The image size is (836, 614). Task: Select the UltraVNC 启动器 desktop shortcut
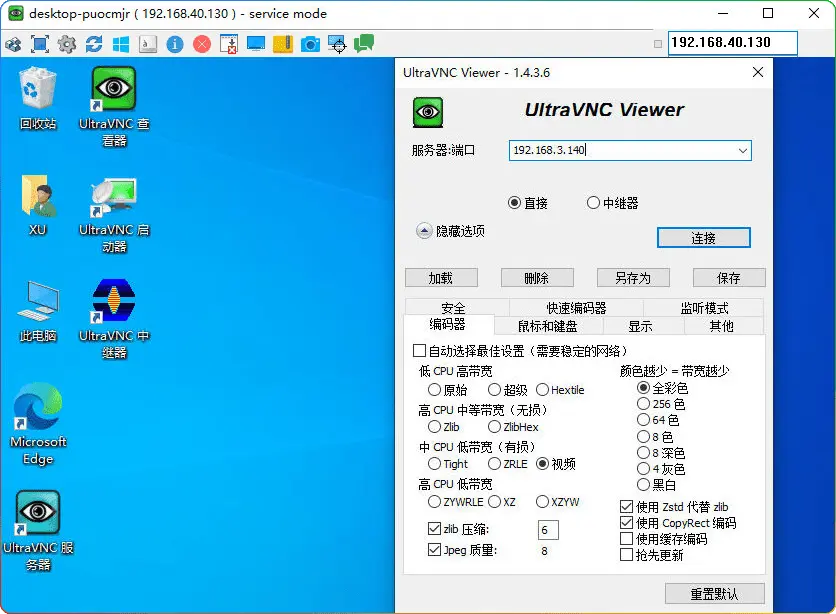(x=114, y=215)
